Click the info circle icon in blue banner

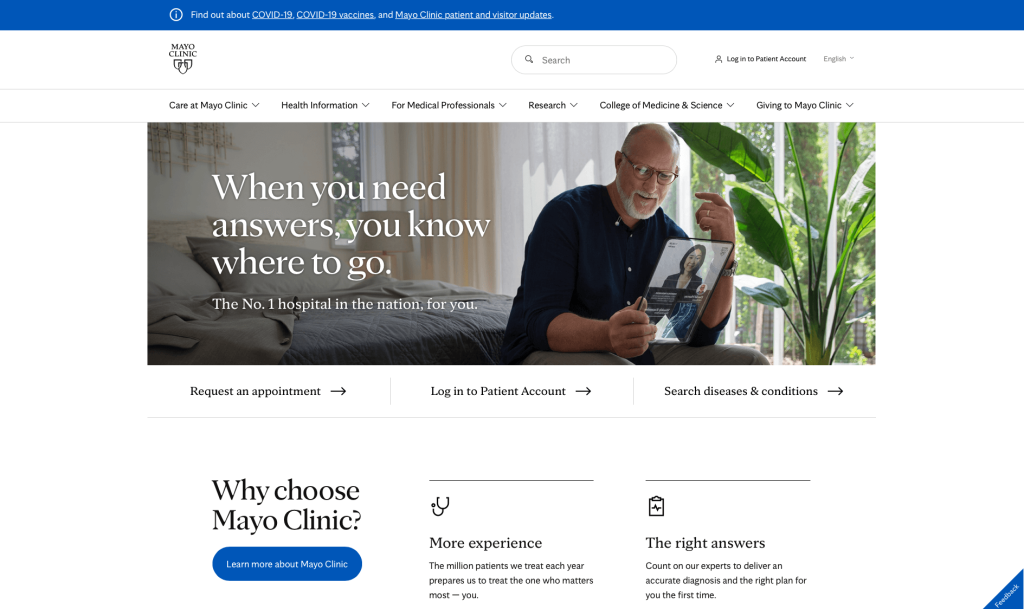[x=176, y=14]
